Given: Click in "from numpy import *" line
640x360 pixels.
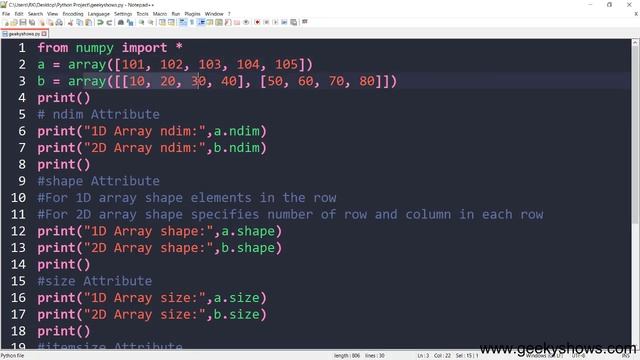Looking at the screenshot, I should [110, 48].
